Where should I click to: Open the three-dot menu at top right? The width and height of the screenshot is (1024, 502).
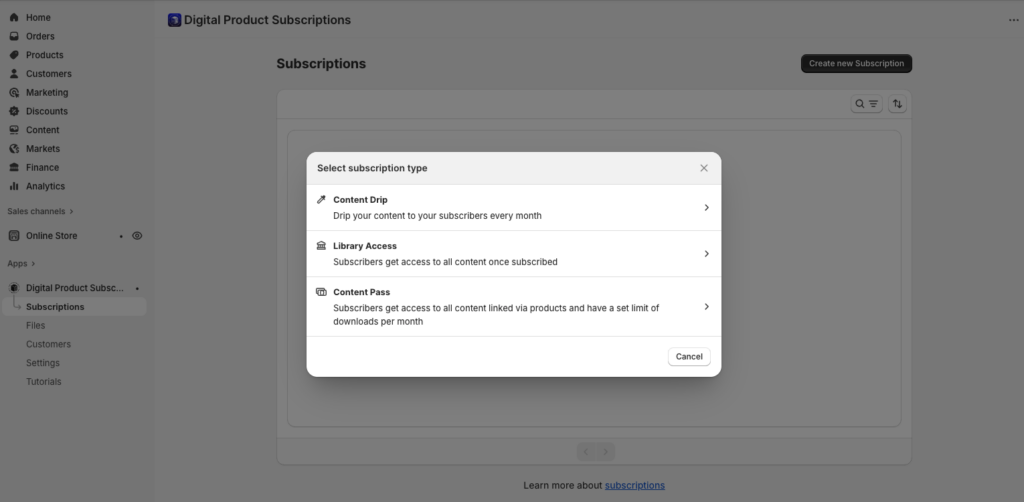point(1013,20)
